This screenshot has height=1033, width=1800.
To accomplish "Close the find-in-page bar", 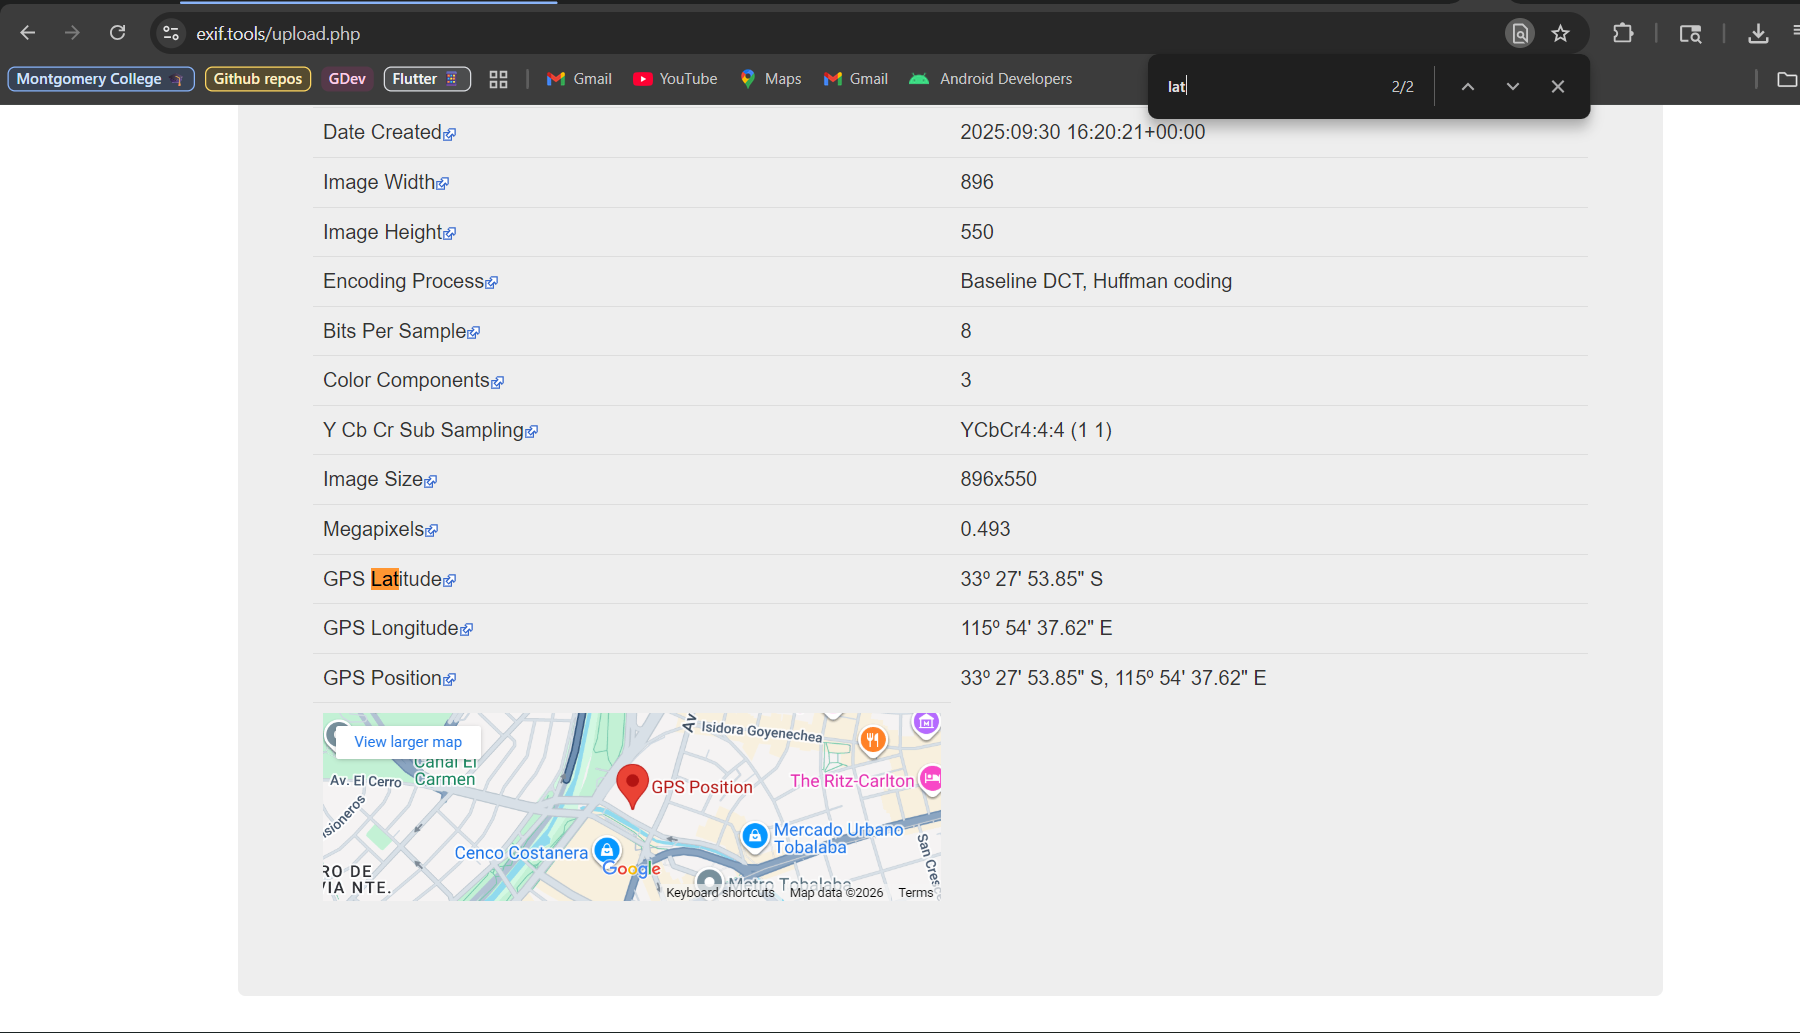I will (x=1557, y=86).
